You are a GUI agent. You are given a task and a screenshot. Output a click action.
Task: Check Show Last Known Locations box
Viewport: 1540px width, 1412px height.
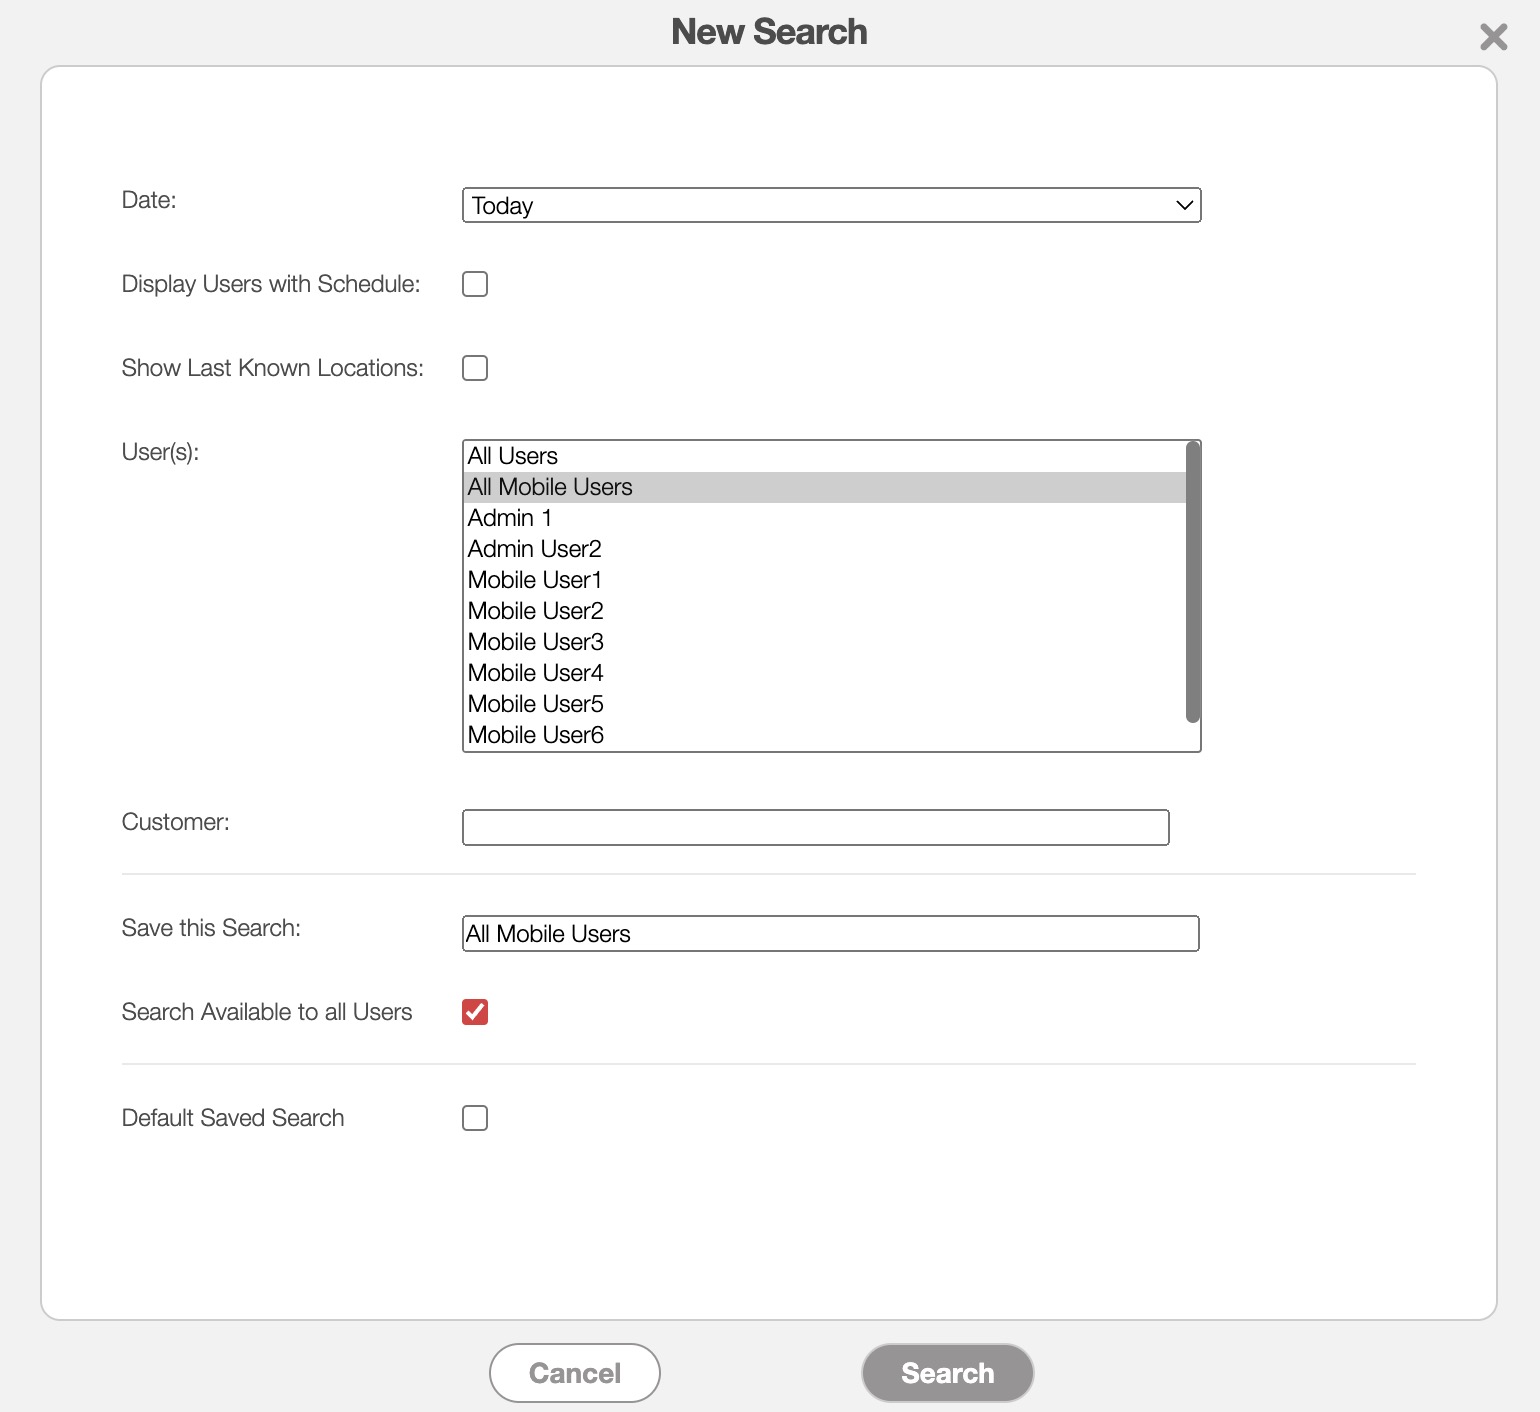click(x=475, y=368)
